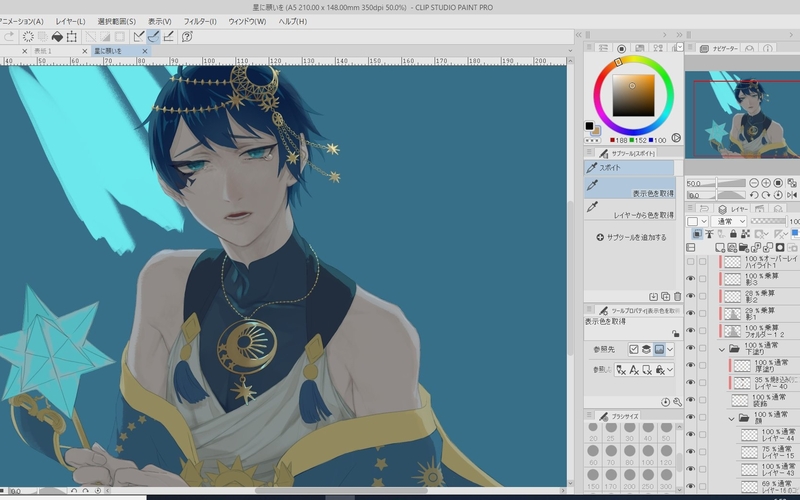Toggle visibility of layer 影3
Screen dimensions: 800x500
[x=691, y=279]
